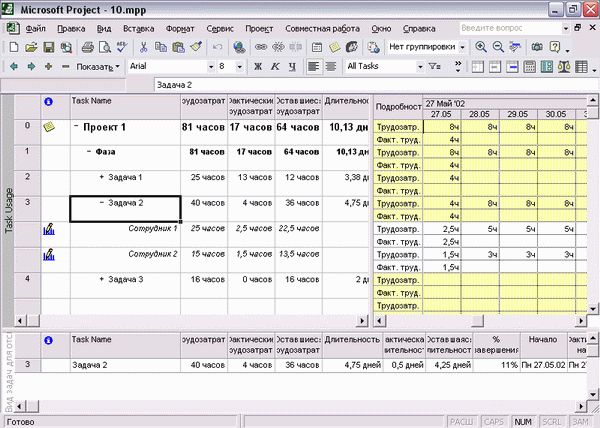Insert hyperlink with the globe icon
The image size is (600, 428).
pos(239,47)
